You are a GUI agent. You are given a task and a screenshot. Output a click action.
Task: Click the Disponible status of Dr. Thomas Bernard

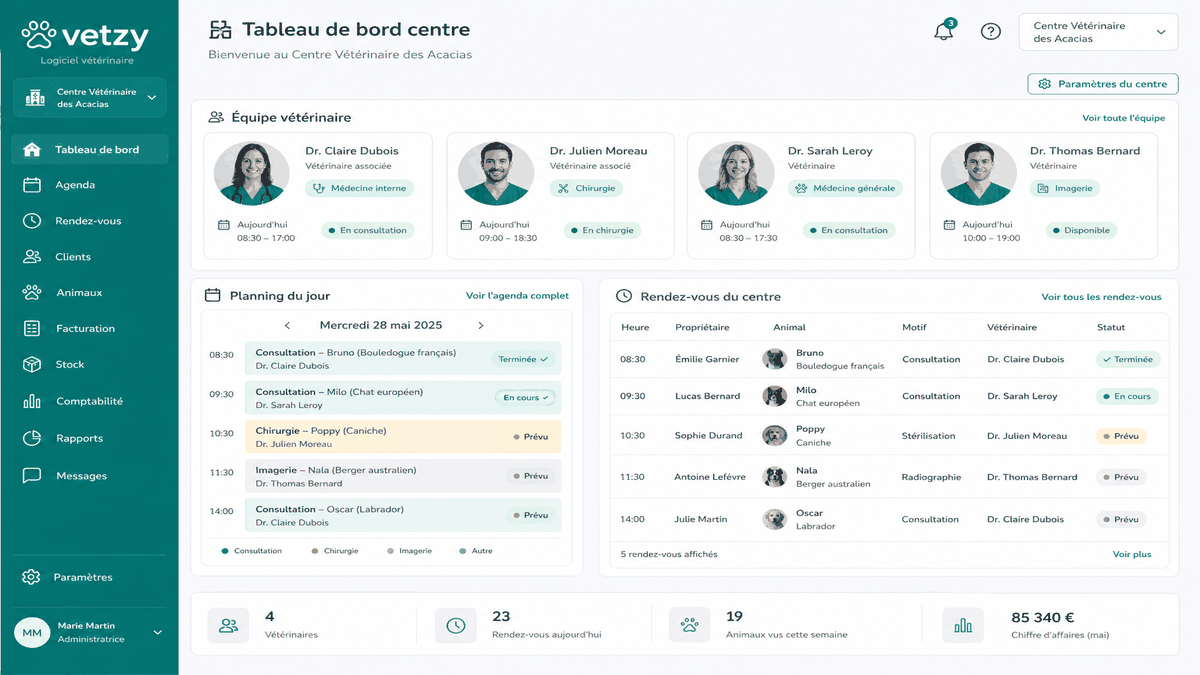pos(1082,230)
